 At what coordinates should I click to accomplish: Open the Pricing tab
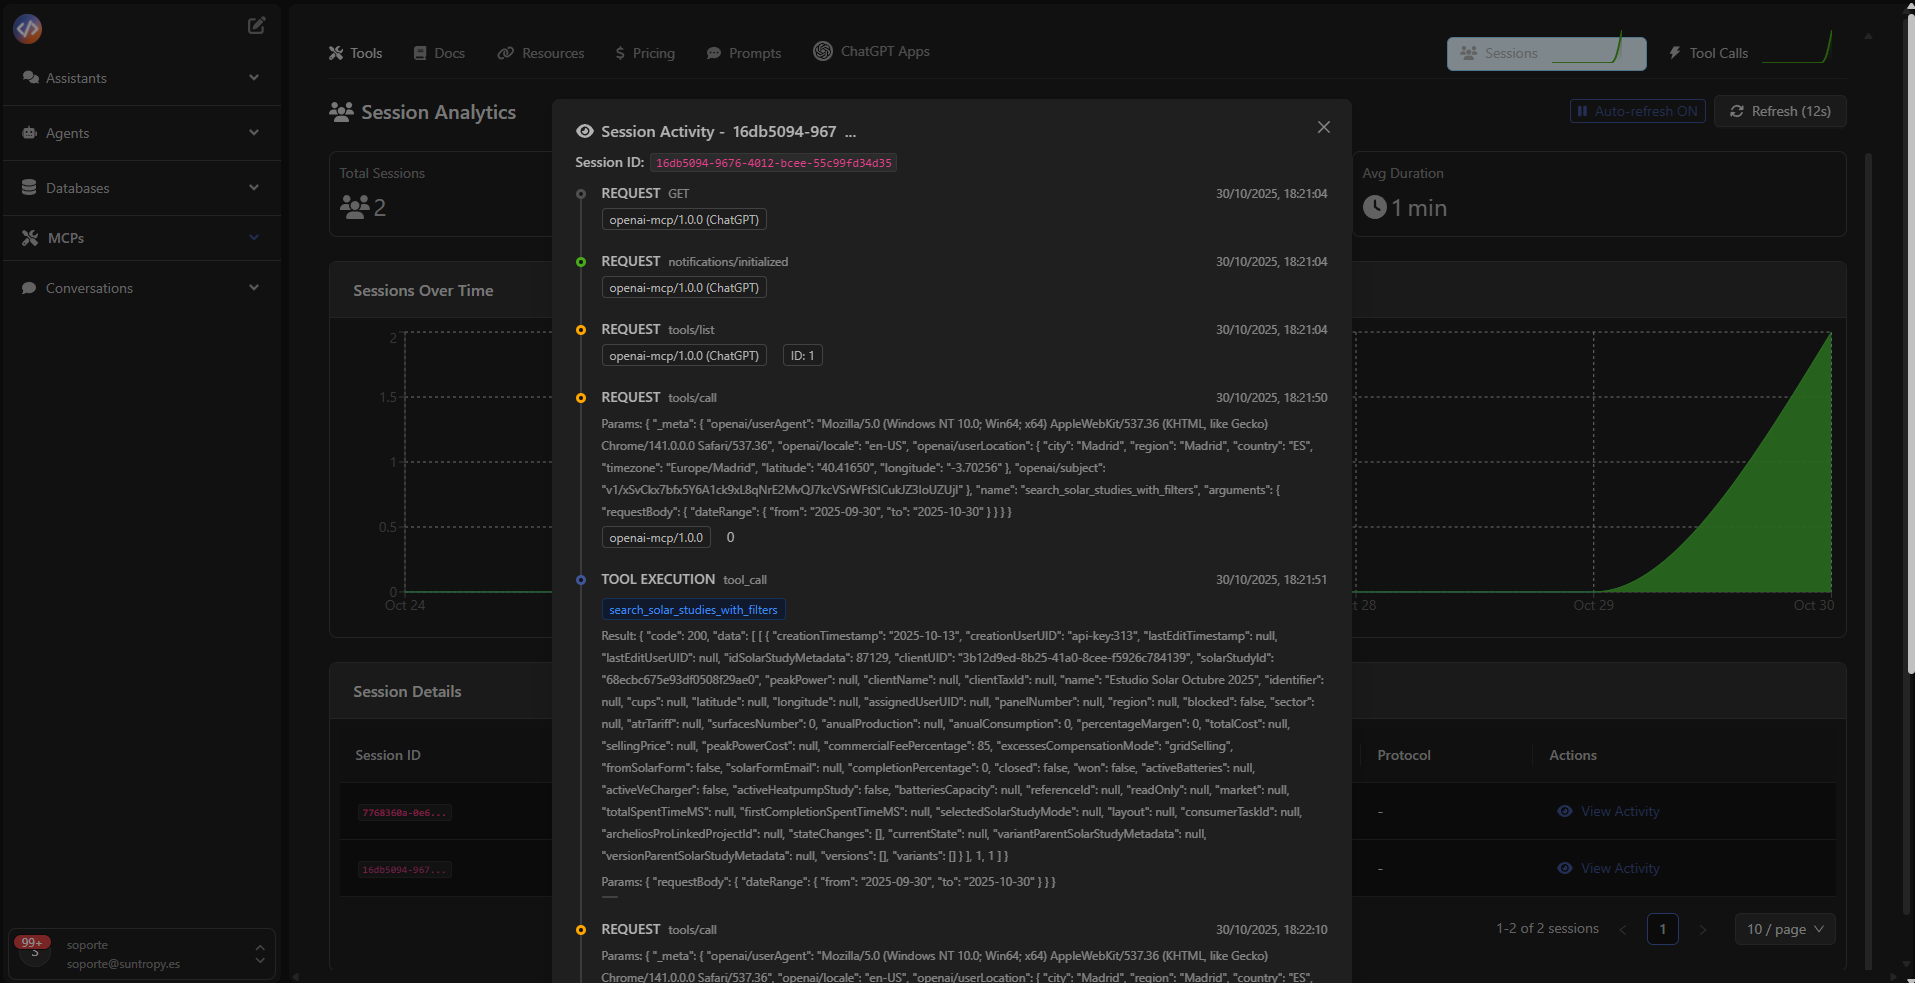pyautogui.click(x=645, y=53)
